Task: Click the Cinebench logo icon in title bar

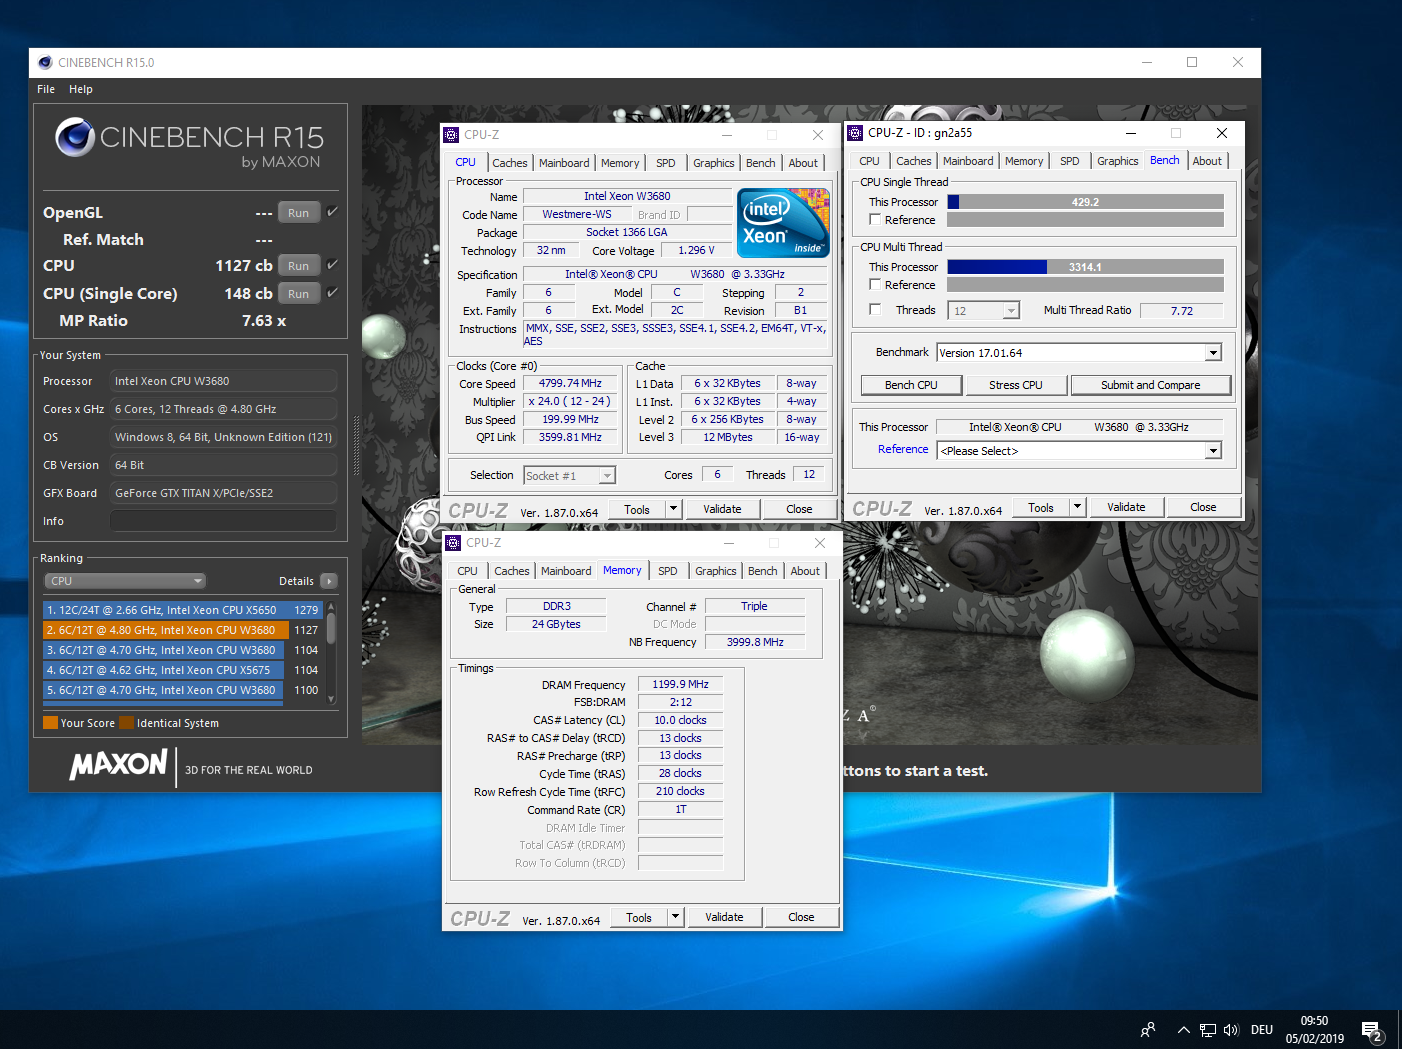Action: (45, 62)
